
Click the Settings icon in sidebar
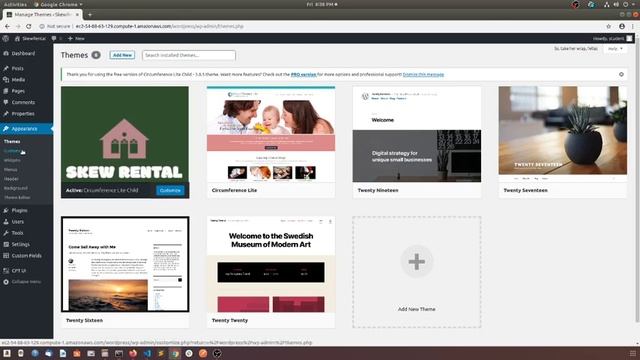(x=6, y=244)
